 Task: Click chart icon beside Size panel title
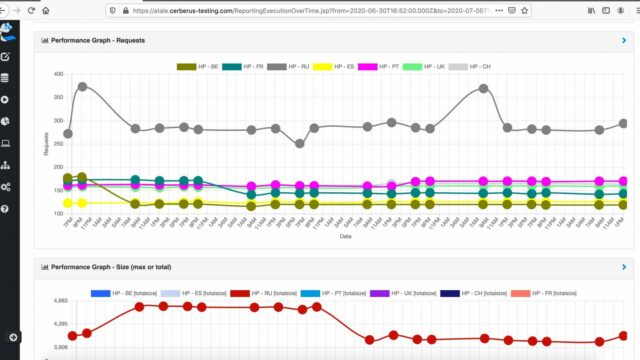pos(45,267)
